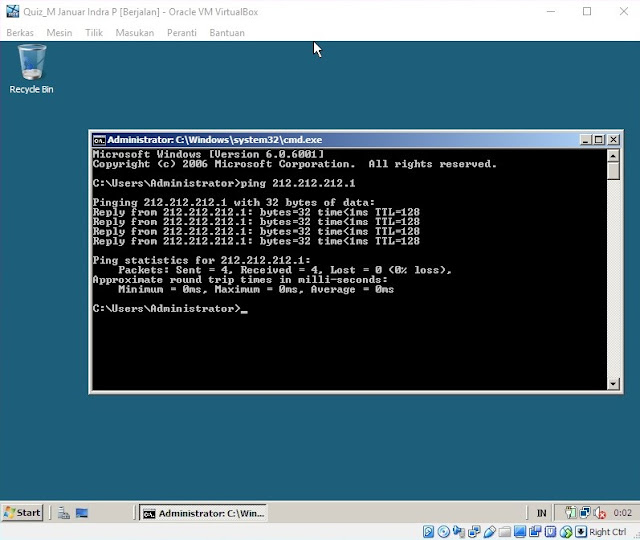Click the keyboard capture arrow status icon
The height and width of the screenshot is (540, 640).
point(581,532)
